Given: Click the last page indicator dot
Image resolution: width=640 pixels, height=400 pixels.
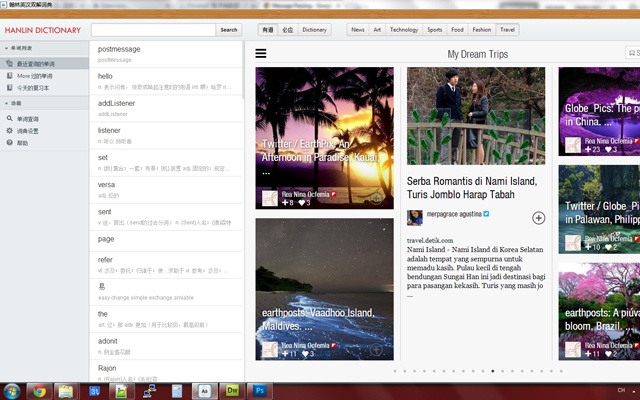Looking at the screenshot, I should click(561, 371).
